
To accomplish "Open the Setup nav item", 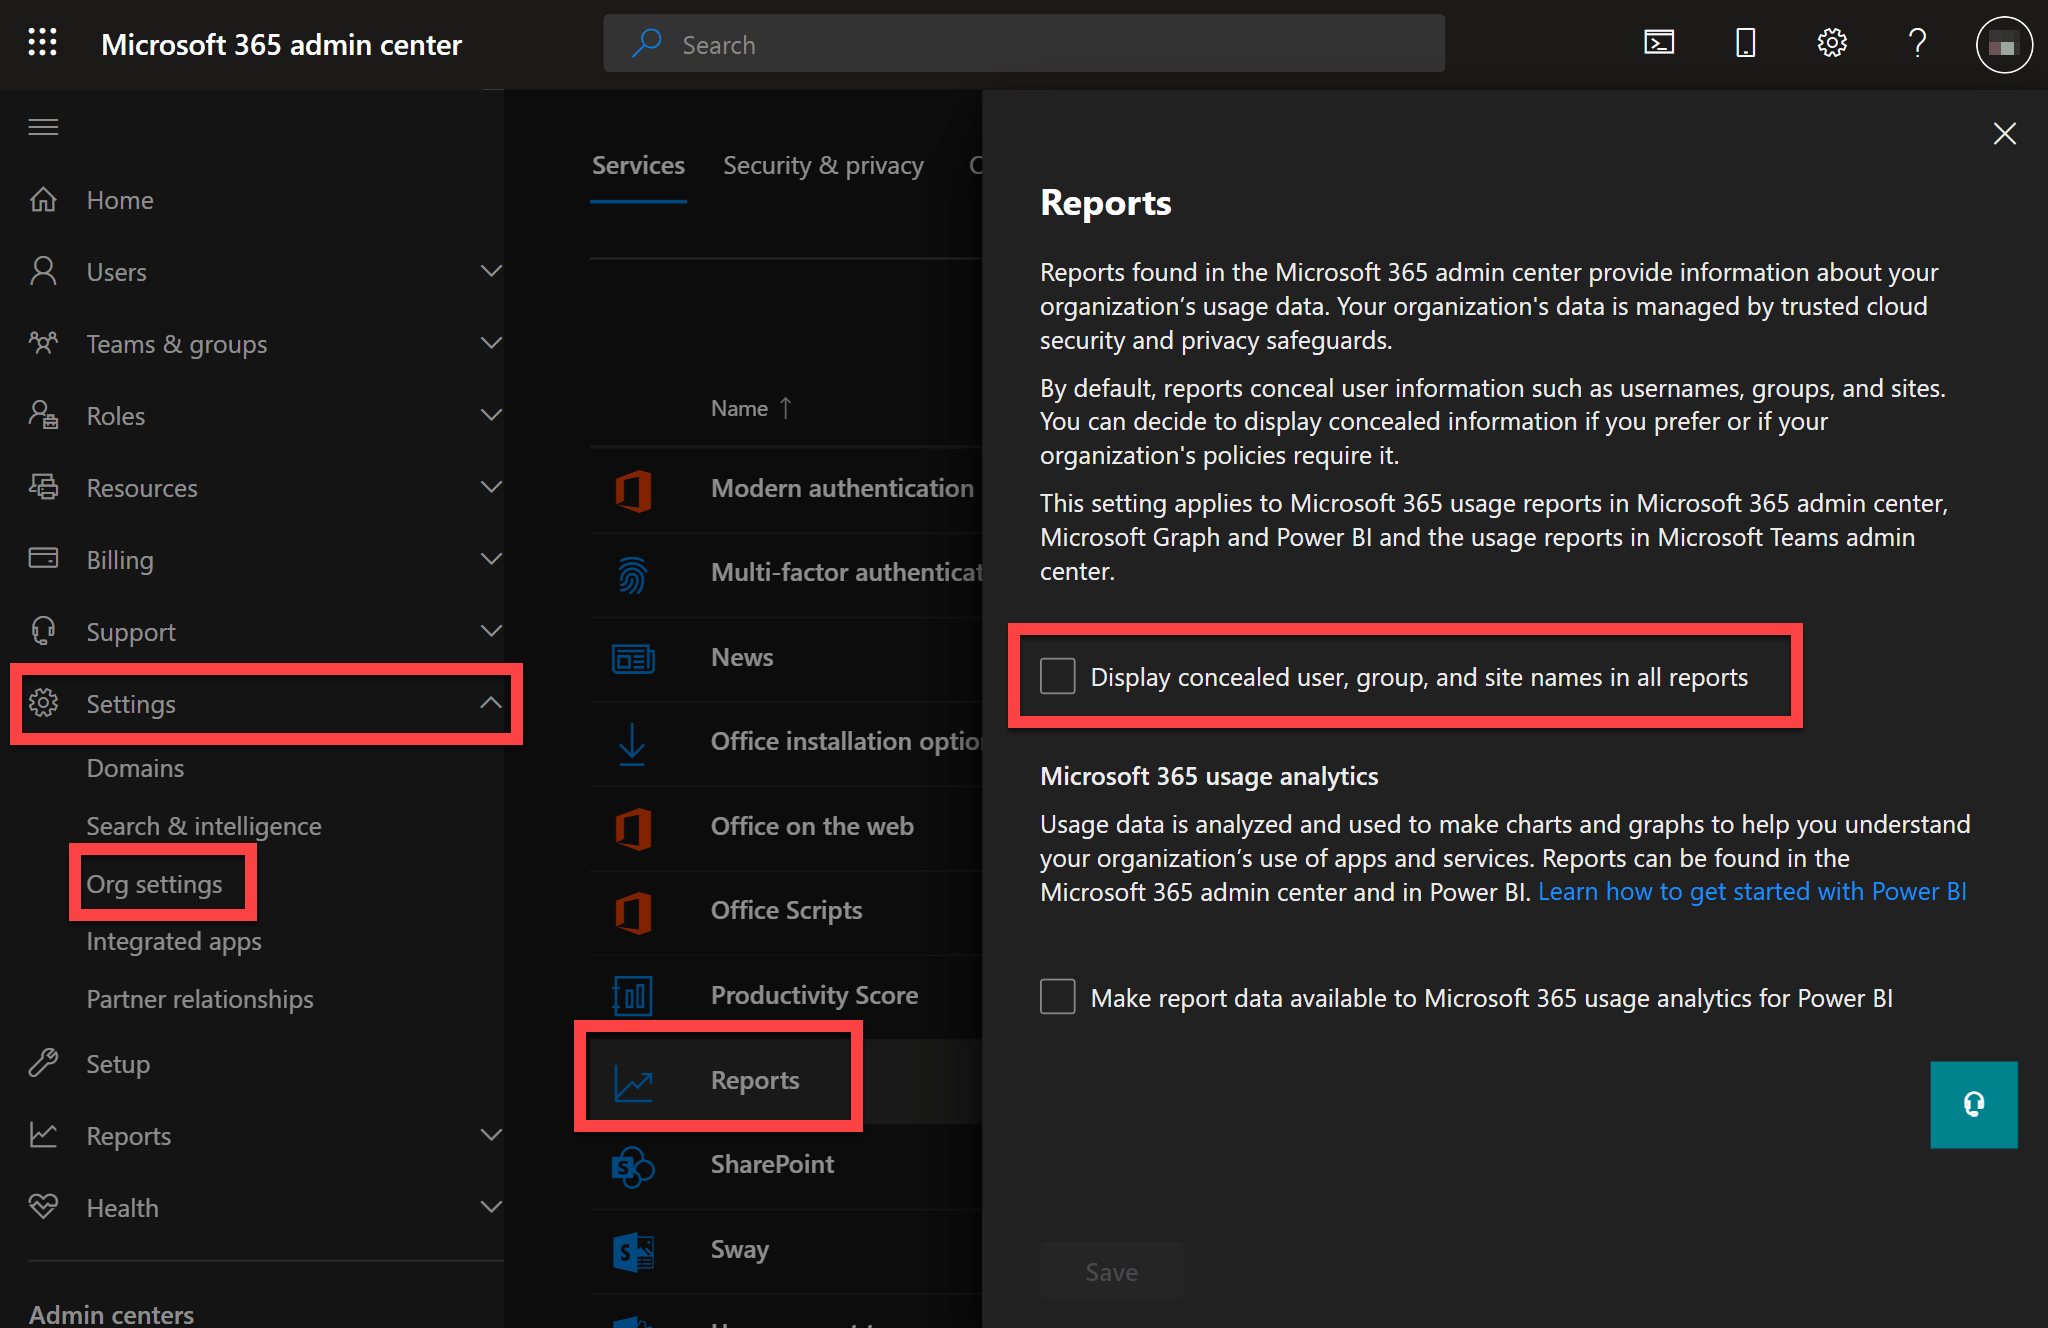I will pyautogui.click(x=118, y=1064).
